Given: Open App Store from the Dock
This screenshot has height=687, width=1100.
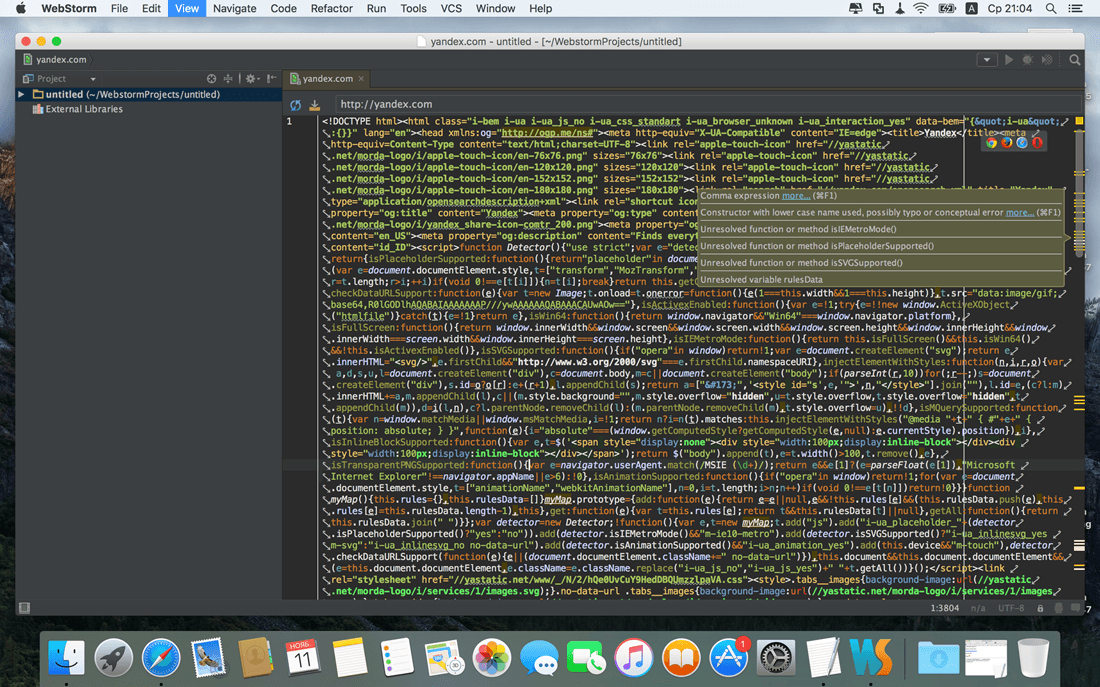Looking at the screenshot, I should coord(728,658).
